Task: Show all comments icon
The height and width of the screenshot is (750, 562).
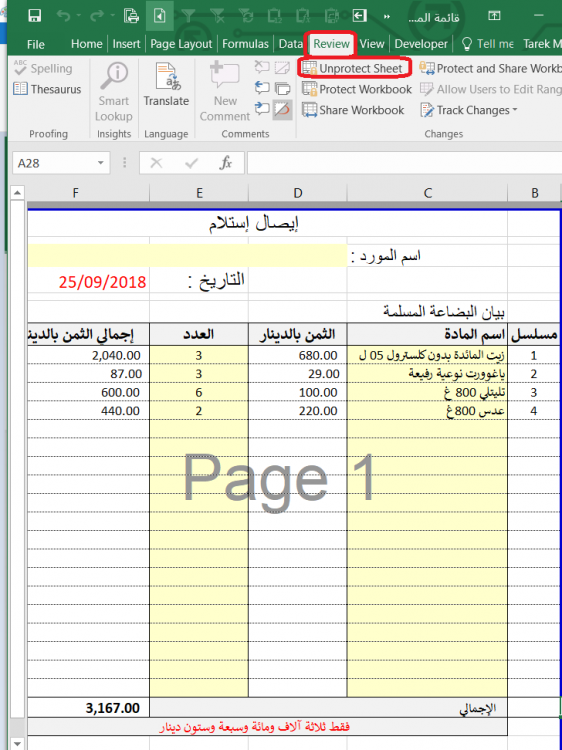Action: click(x=283, y=88)
